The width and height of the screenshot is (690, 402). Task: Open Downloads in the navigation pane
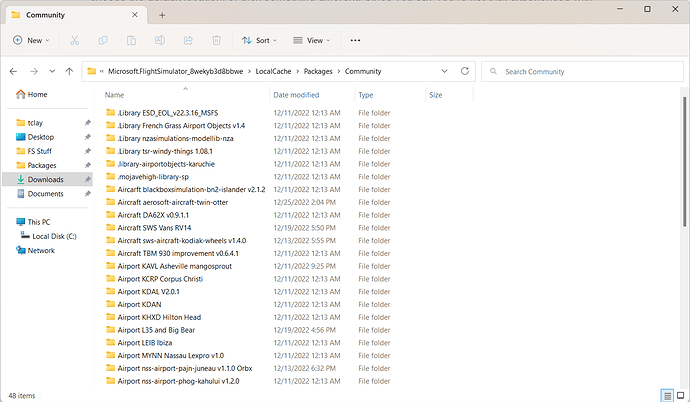tap(46, 179)
